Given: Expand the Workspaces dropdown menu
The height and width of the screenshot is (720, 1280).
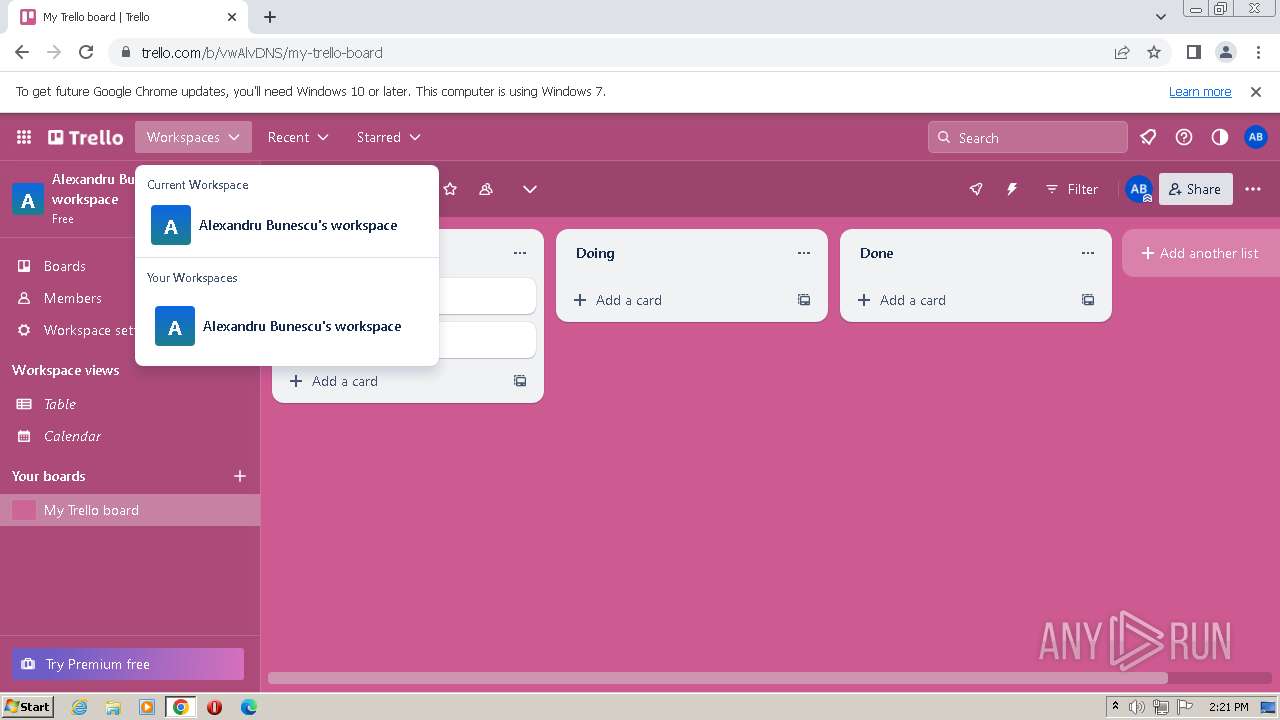Looking at the screenshot, I should [193, 137].
